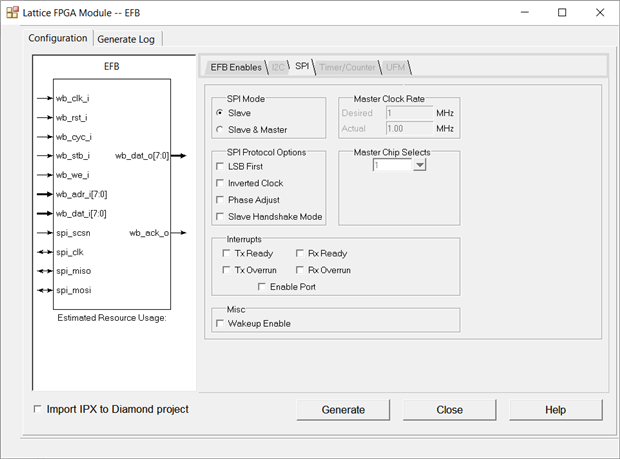This screenshot has height=459, width=620.
Task: Enable the Tx Overrun interrupt
Action: point(226,270)
